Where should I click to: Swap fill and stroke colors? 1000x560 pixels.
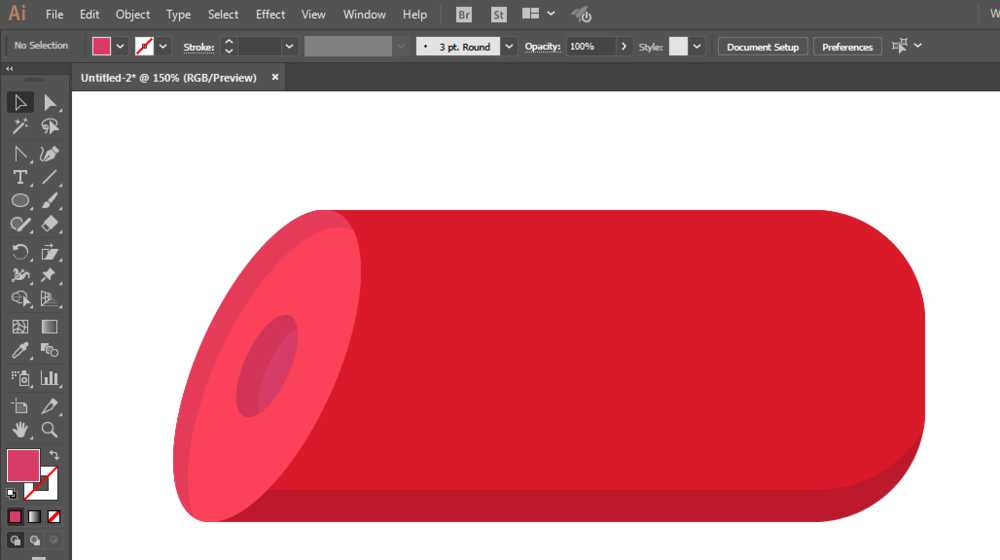54,455
